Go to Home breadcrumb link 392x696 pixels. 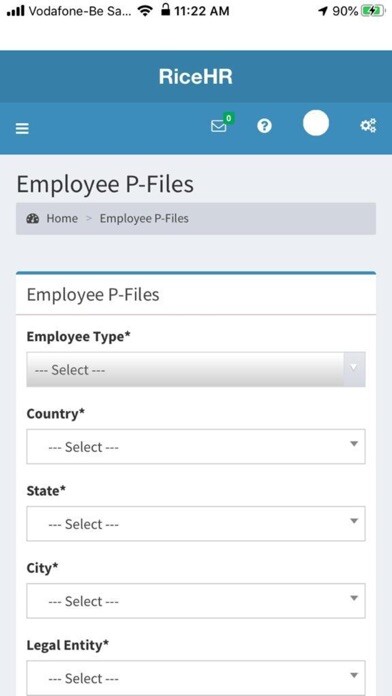[62, 218]
